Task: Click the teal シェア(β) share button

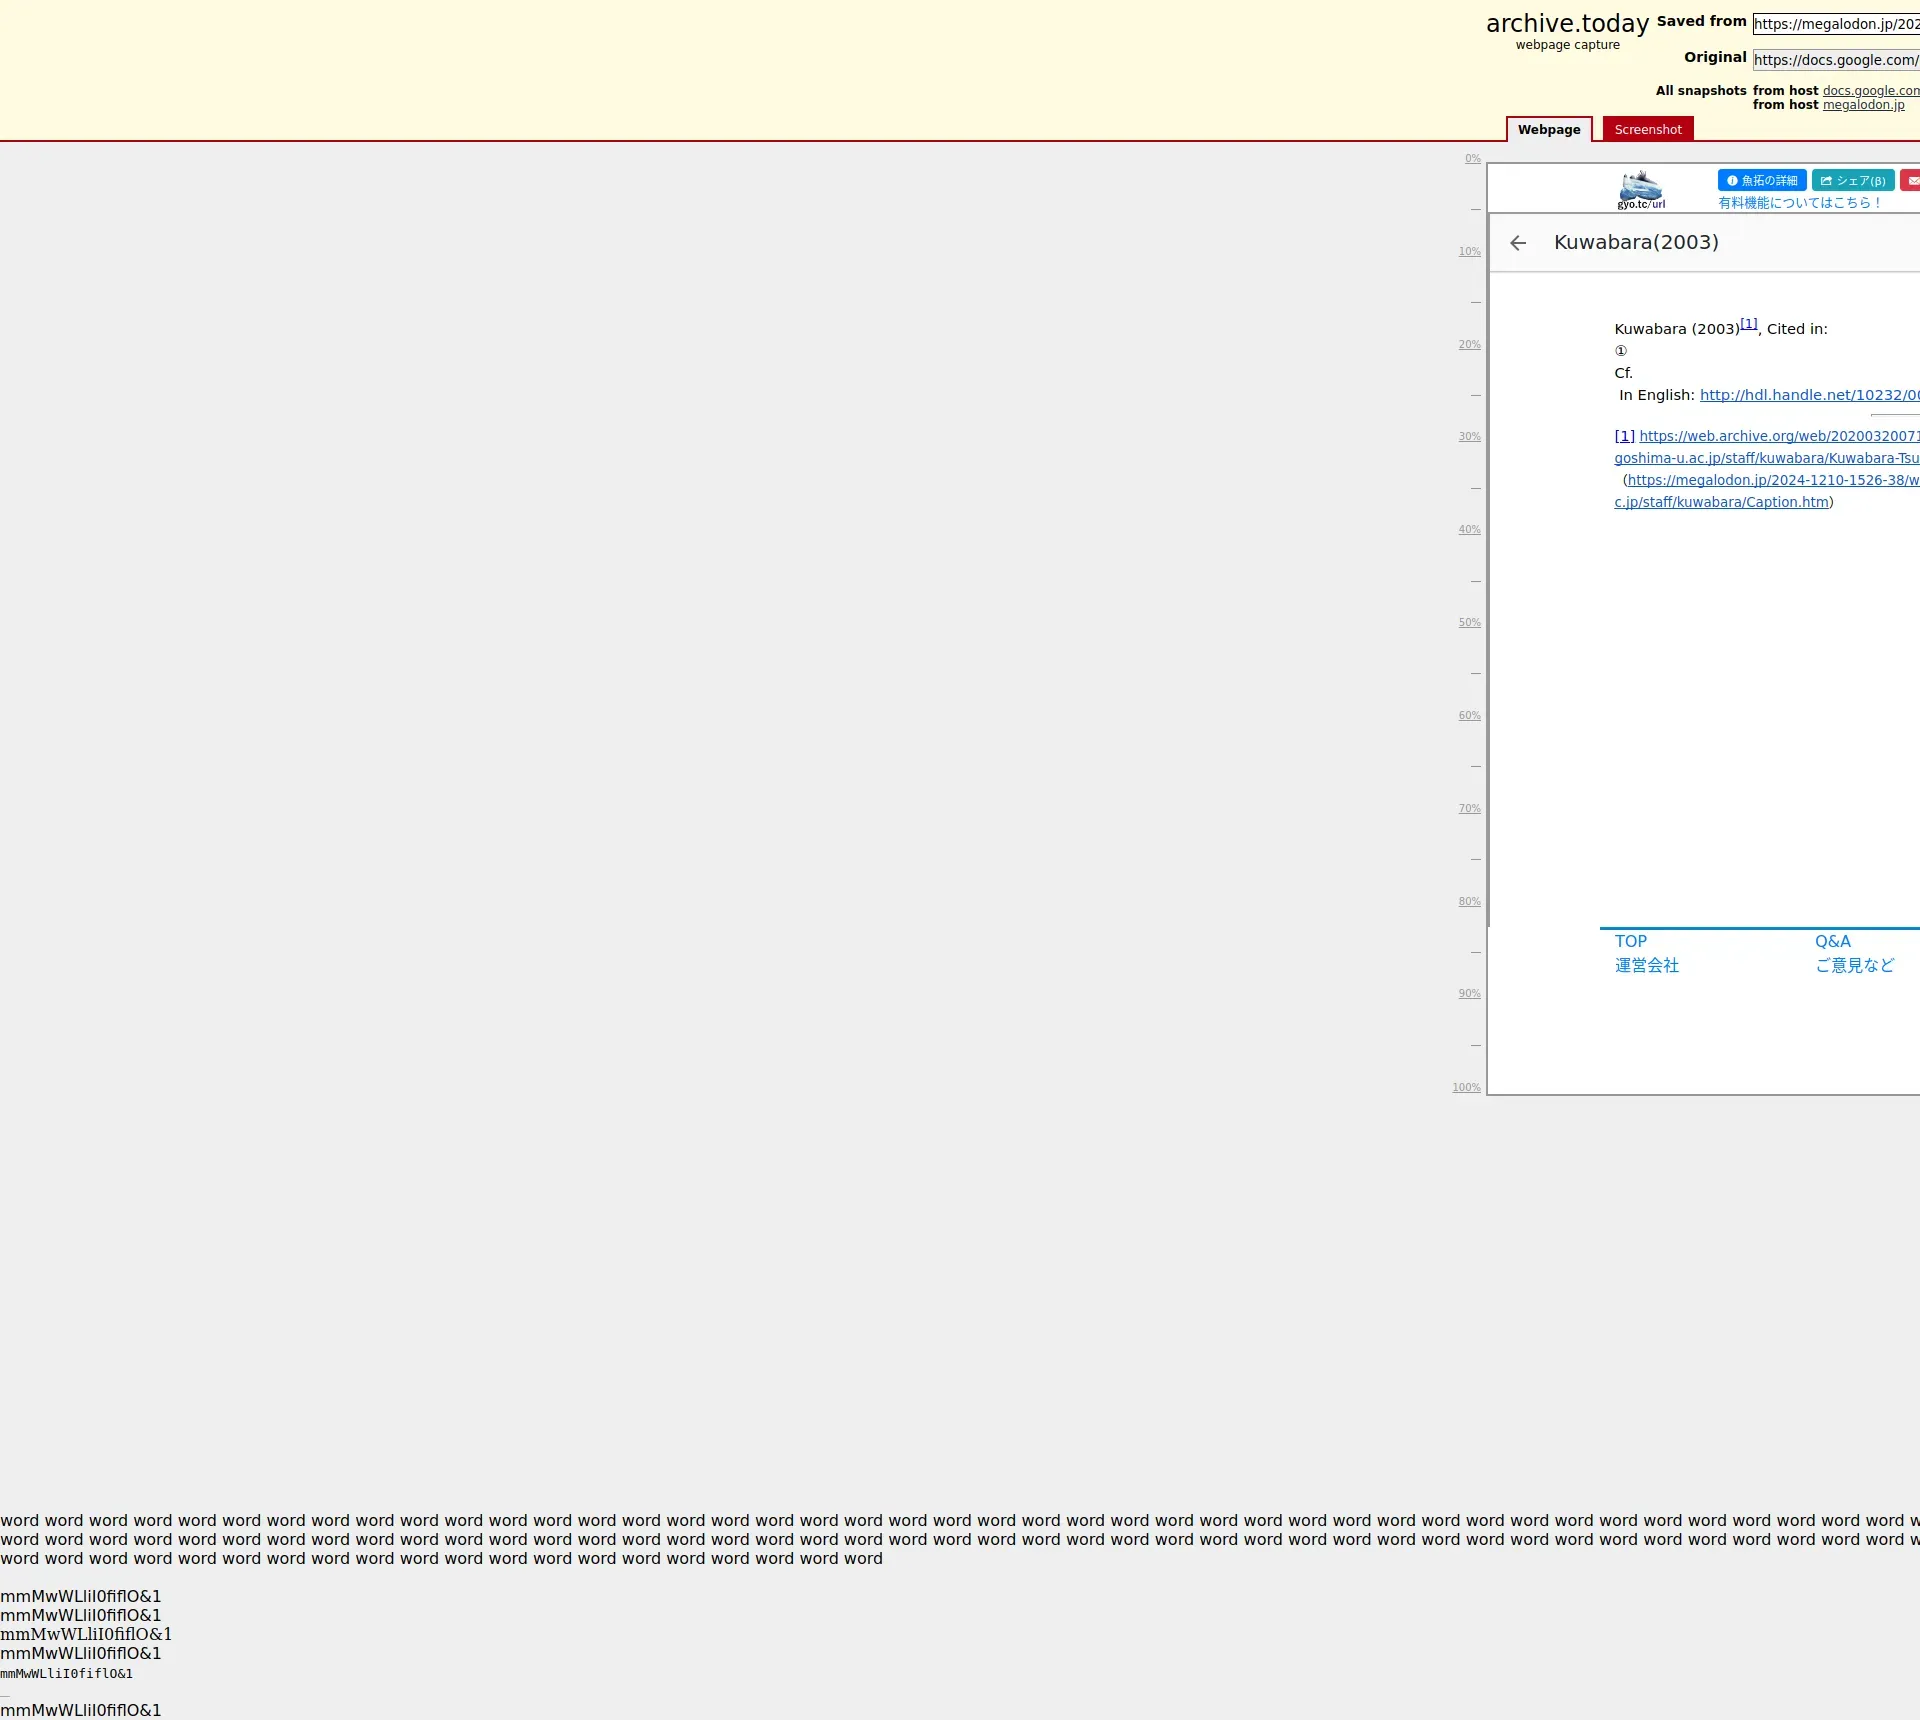Action: pos(1853,181)
